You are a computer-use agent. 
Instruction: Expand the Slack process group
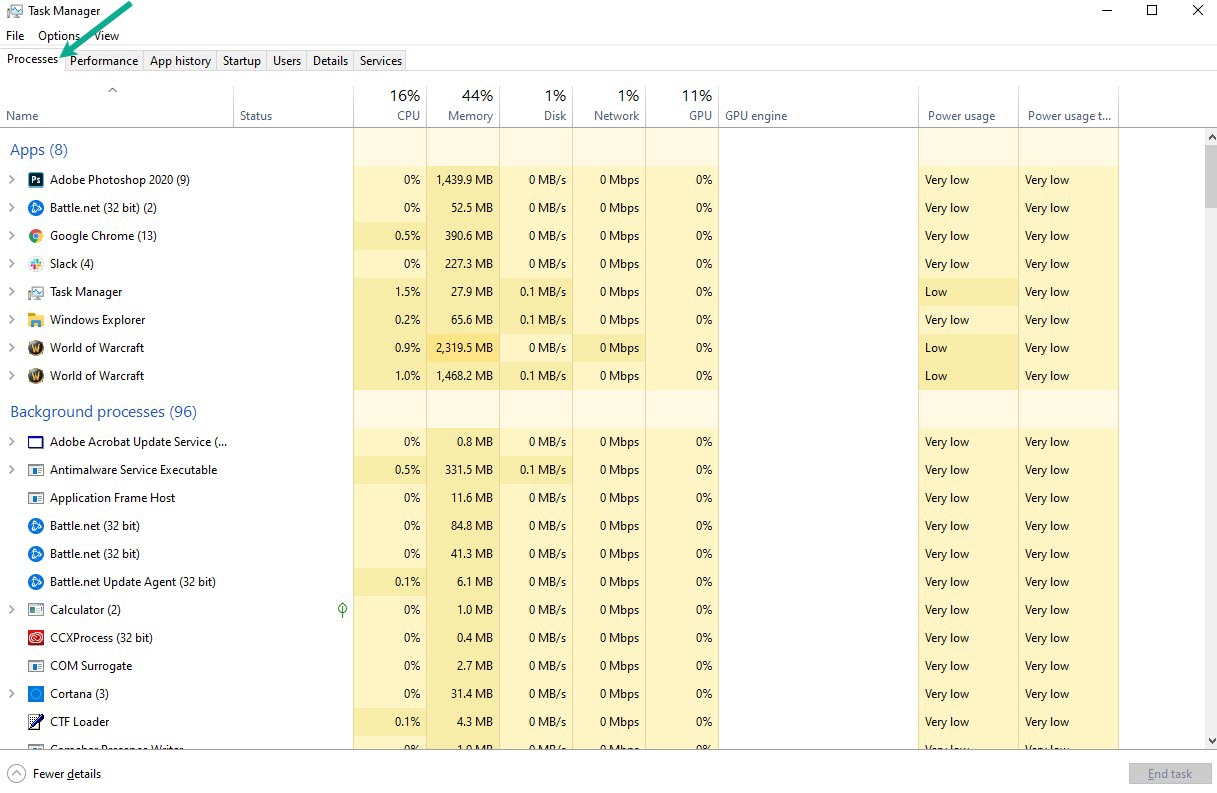click(14, 264)
